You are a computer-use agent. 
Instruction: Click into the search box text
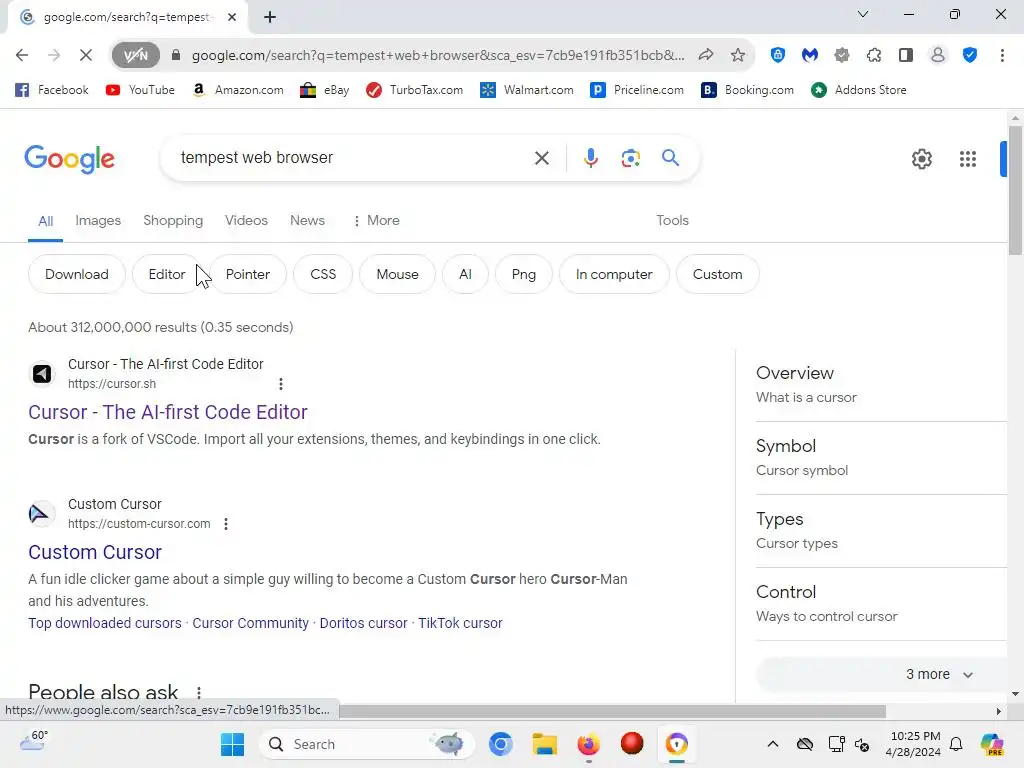[x=257, y=158]
